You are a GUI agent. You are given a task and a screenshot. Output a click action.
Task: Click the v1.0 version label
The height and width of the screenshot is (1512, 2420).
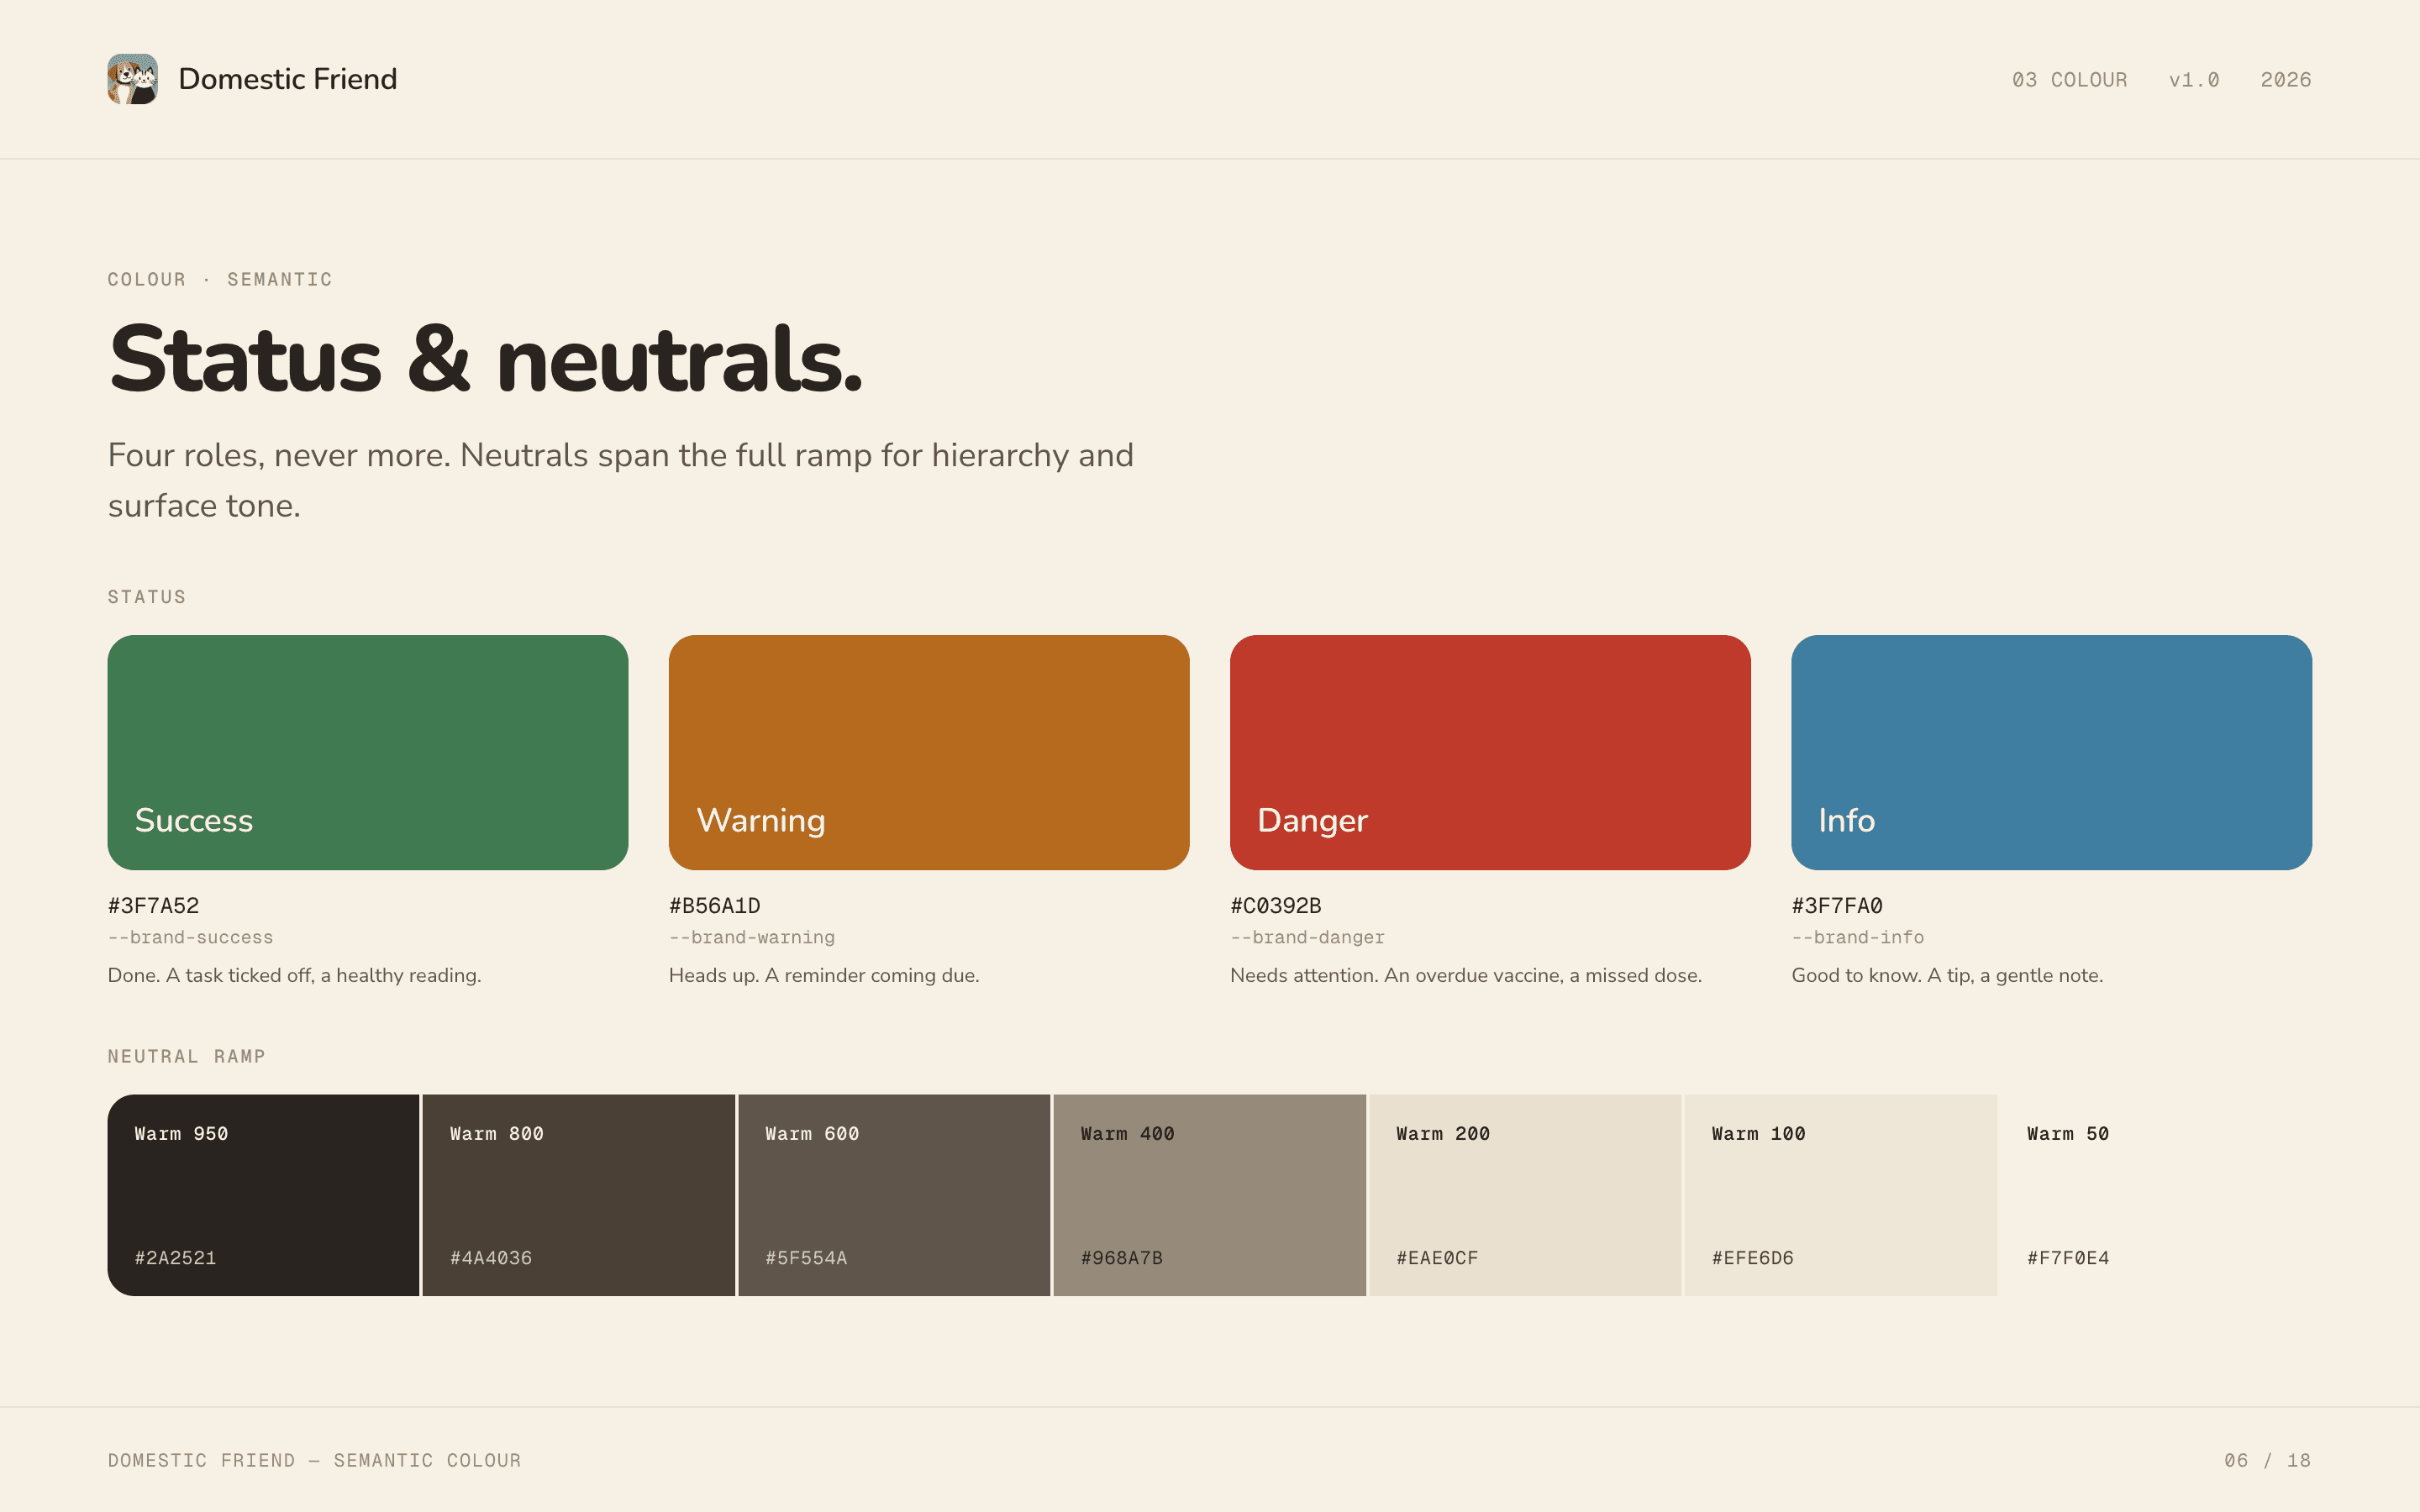(2194, 80)
